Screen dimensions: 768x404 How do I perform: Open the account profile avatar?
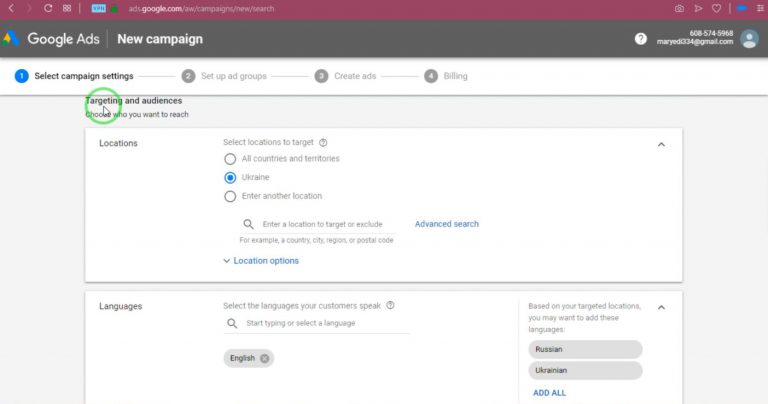tap(749, 39)
